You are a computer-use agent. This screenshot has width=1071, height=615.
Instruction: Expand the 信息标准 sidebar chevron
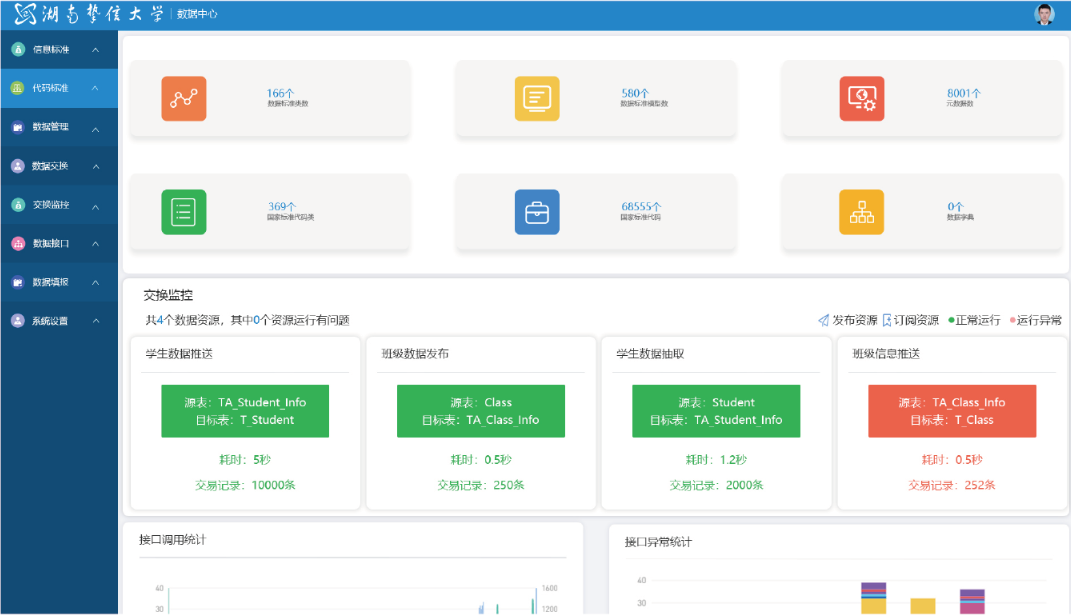95,50
